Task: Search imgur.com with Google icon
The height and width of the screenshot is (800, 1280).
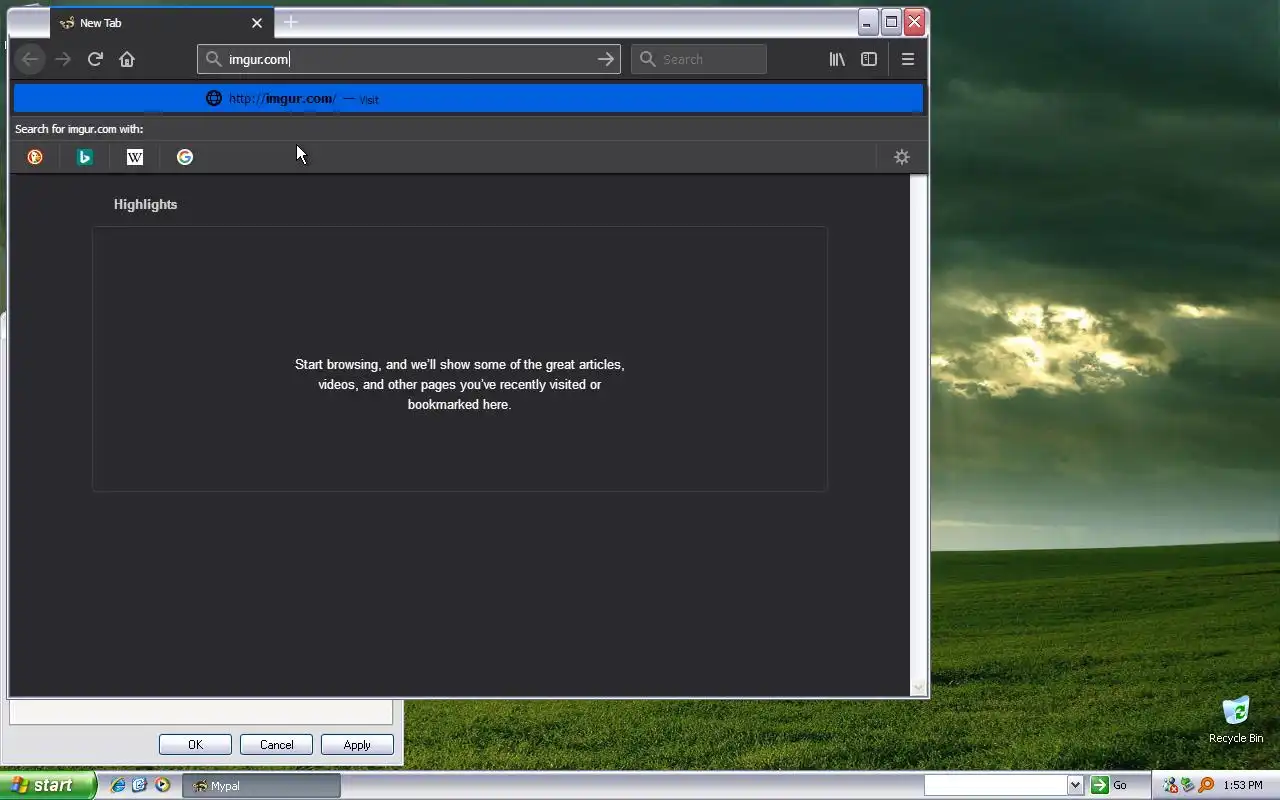Action: click(x=185, y=157)
